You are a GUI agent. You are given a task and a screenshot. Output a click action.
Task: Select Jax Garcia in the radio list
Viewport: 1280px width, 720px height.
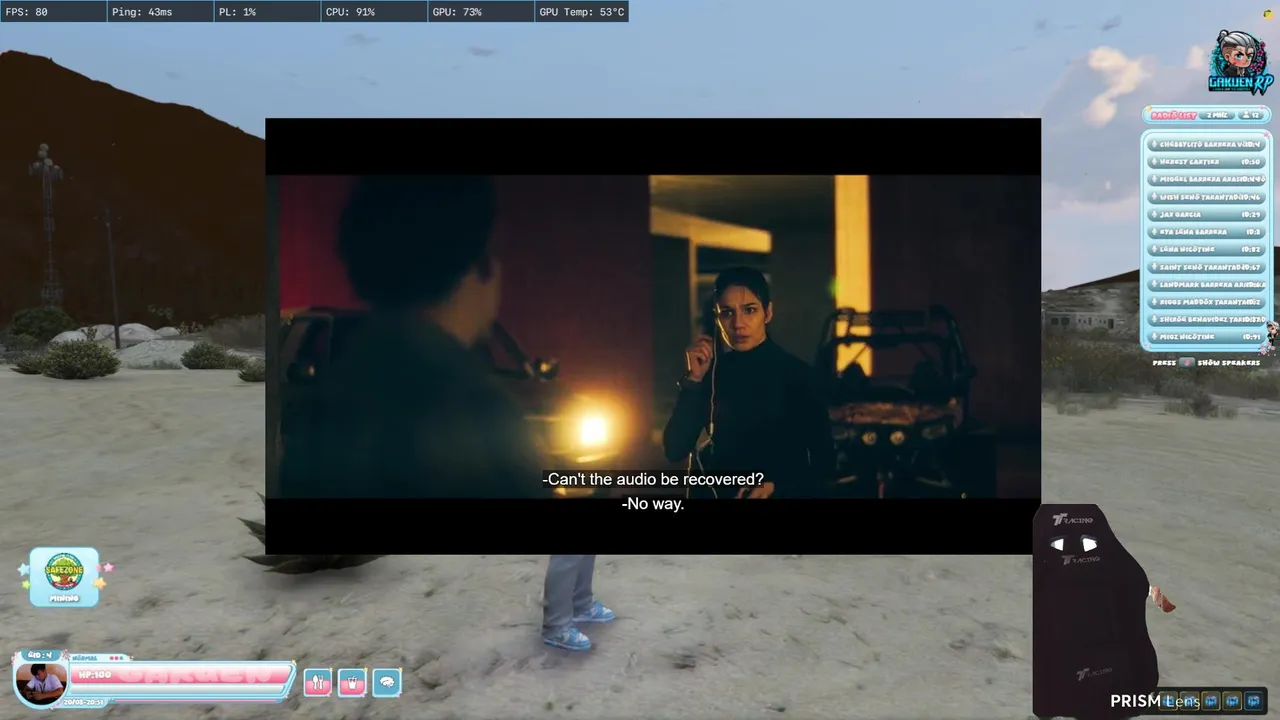click(1208, 214)
